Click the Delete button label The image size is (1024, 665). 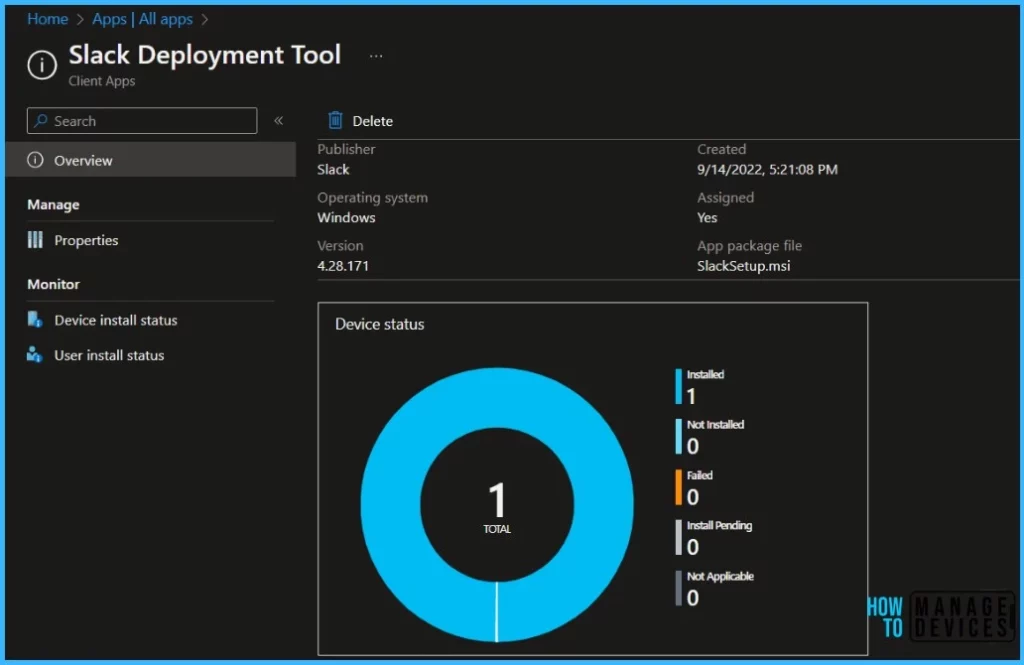pyautogui.click(x=373, y=121)
